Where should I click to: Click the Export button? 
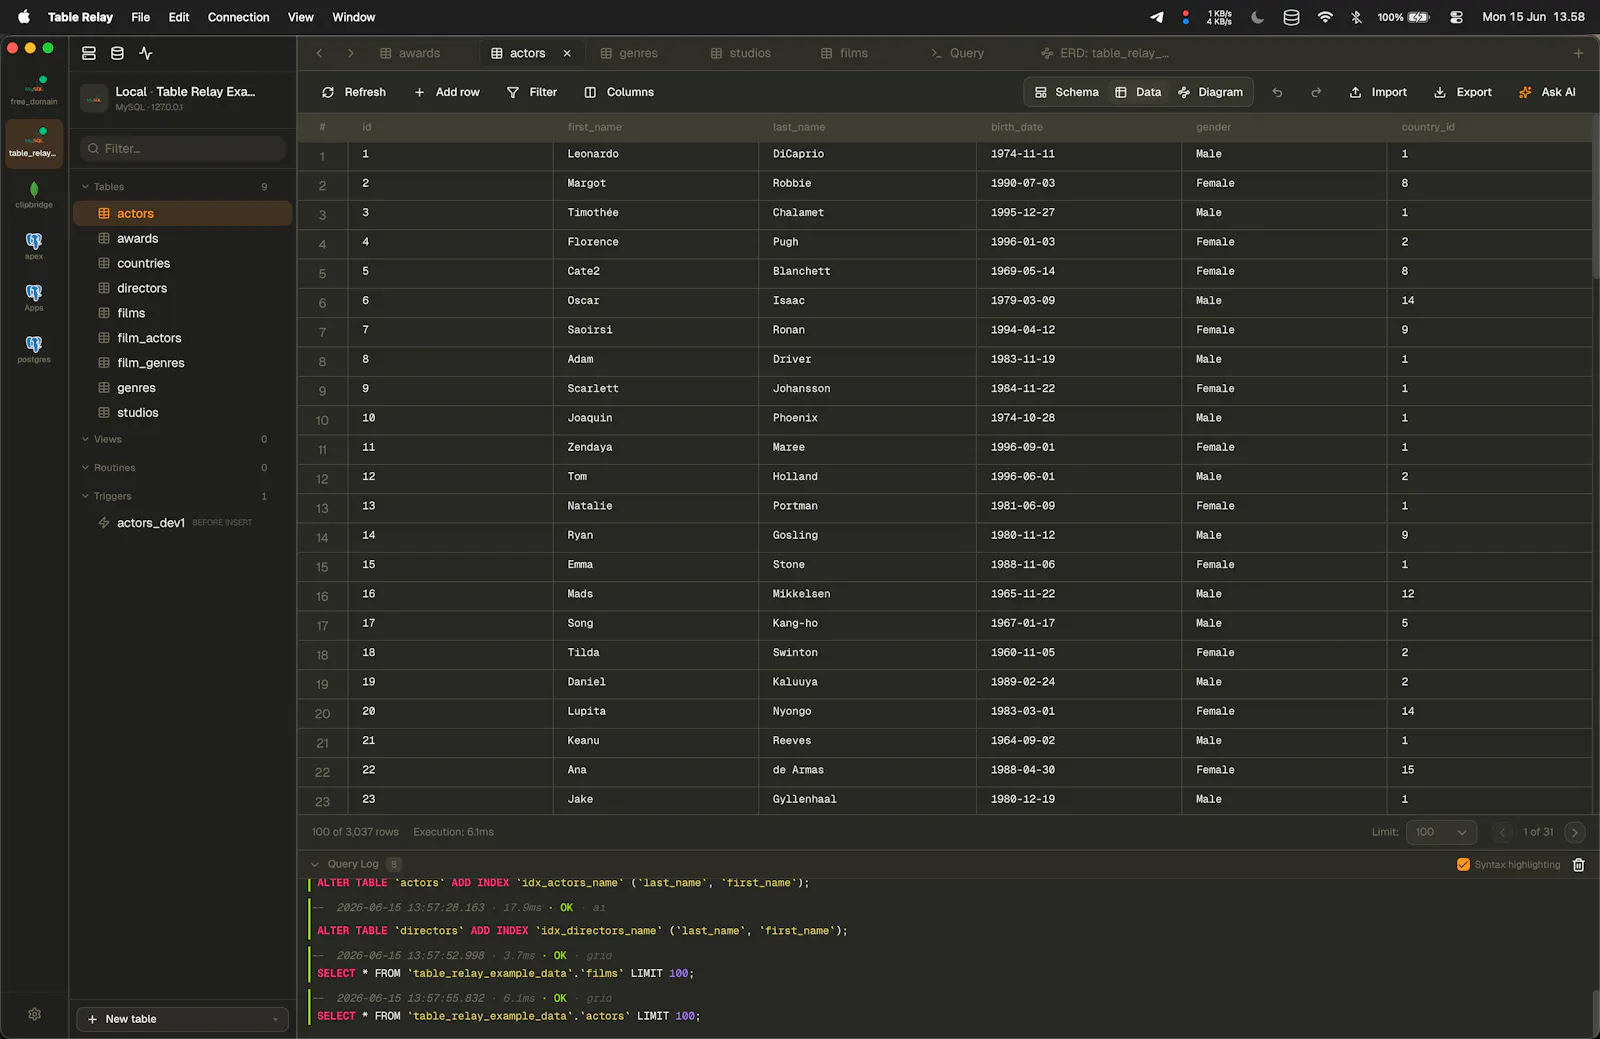pyautogui.click(x=1463, y=92)
